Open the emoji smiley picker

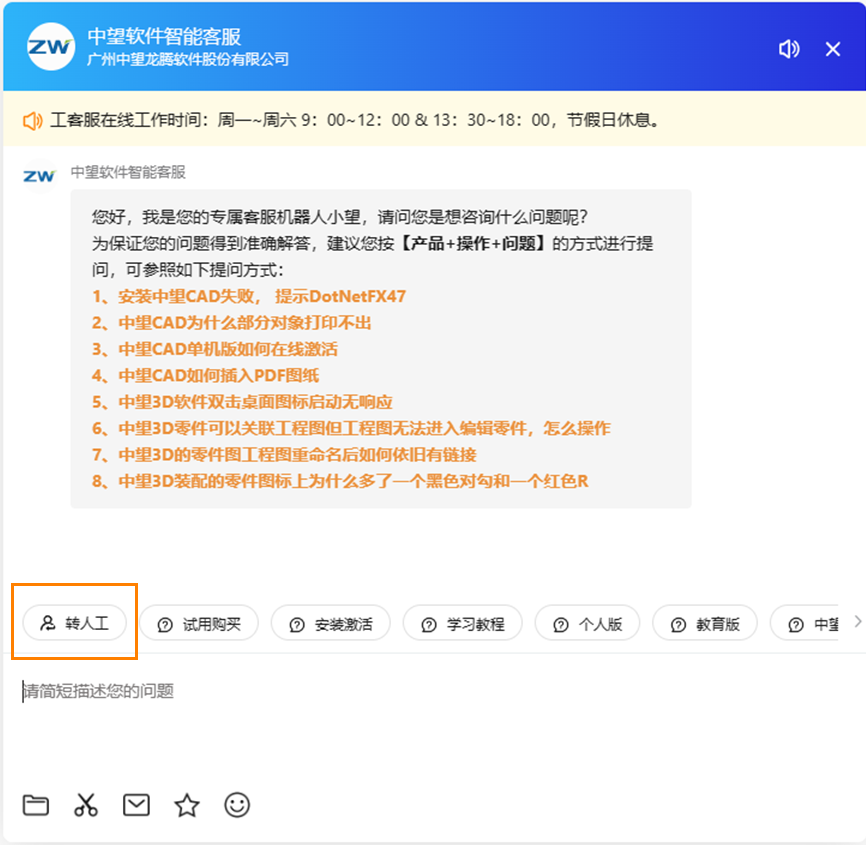point(237,805)
